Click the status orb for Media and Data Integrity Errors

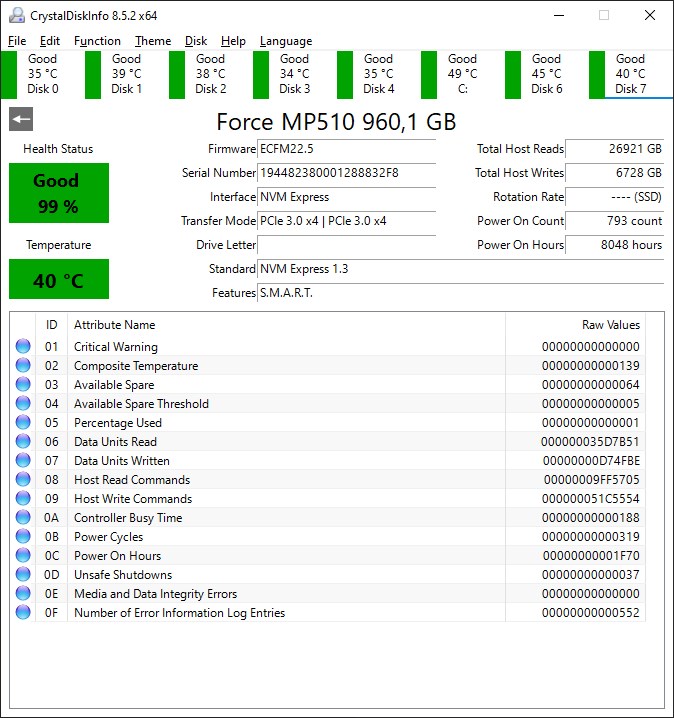[x=23, y=593]
